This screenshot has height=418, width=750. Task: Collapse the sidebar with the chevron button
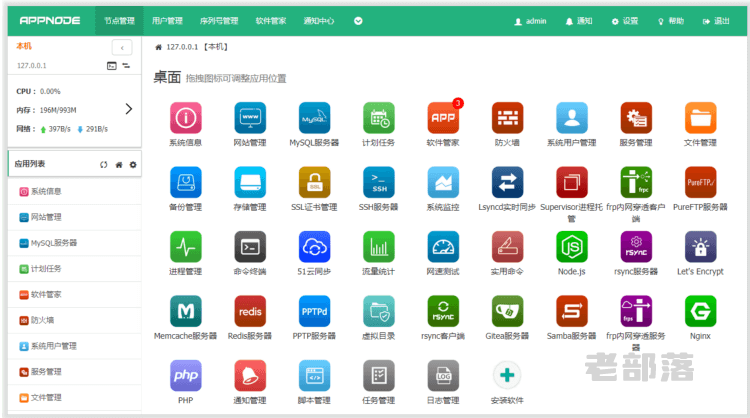pos(122,48)
